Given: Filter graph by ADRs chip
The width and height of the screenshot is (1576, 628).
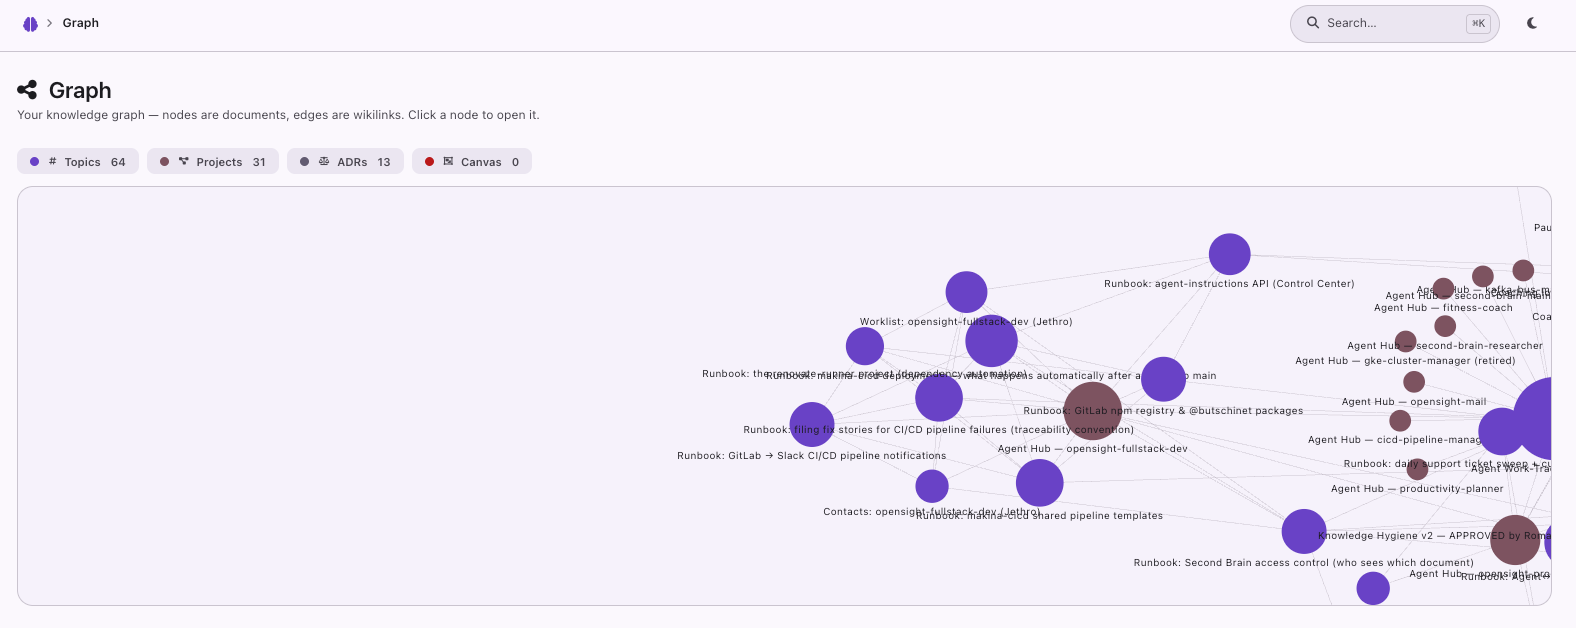Looking at the screenshot, I should point(345,161).
